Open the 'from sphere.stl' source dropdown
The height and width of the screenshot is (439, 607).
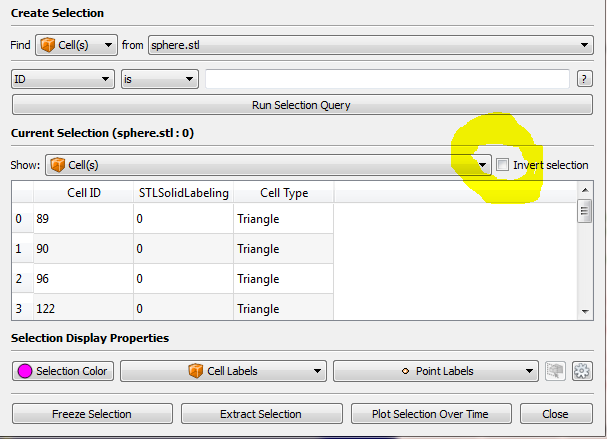point(370,45)
